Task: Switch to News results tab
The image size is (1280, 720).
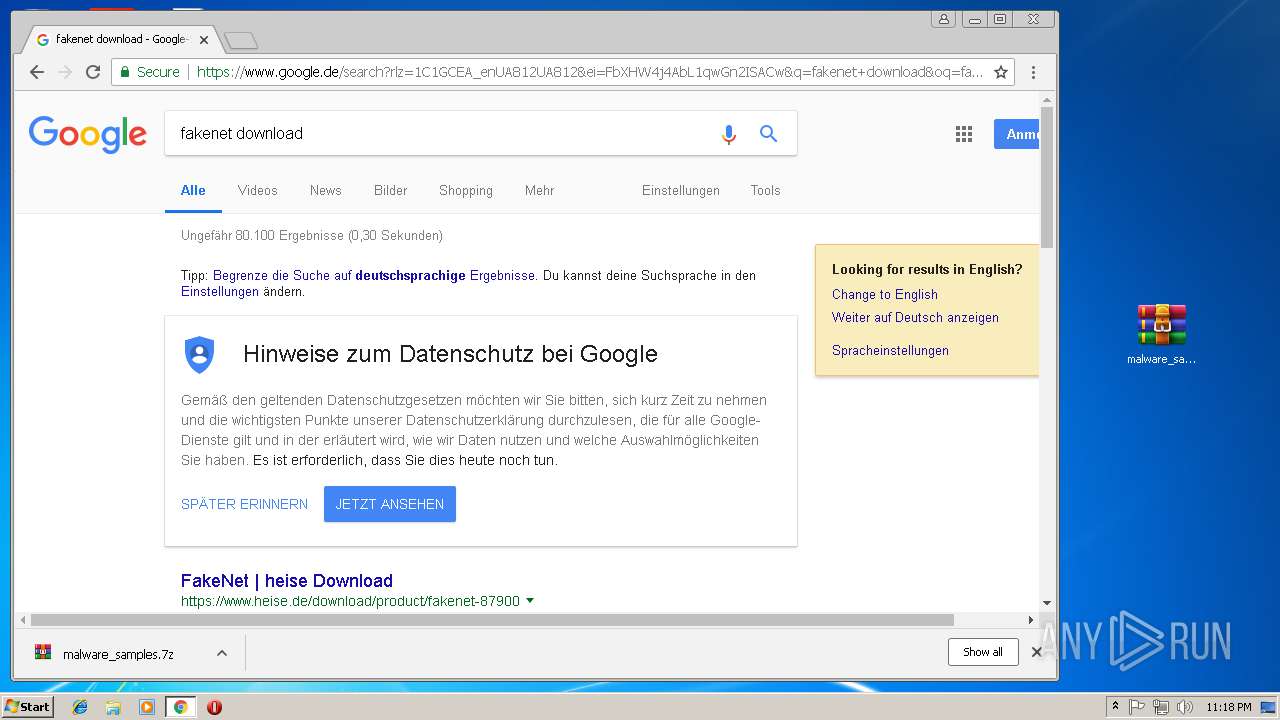Action: pos(326,190)
